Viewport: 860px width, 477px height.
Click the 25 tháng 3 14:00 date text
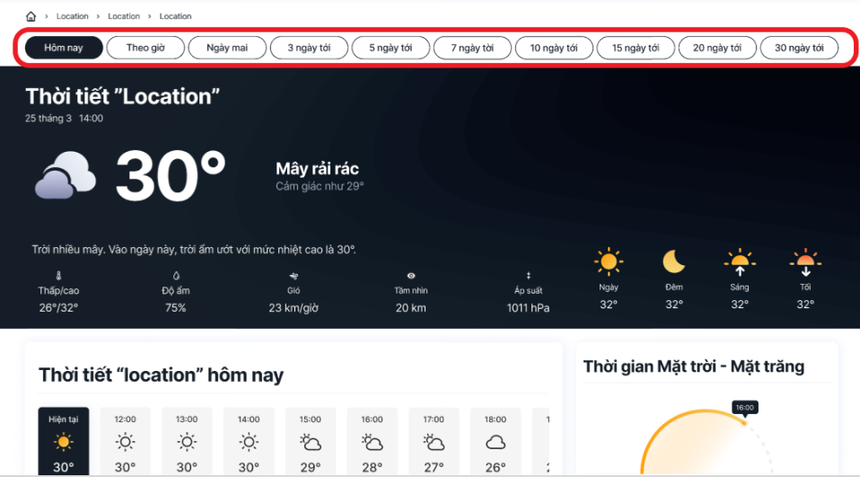(64, 118)
